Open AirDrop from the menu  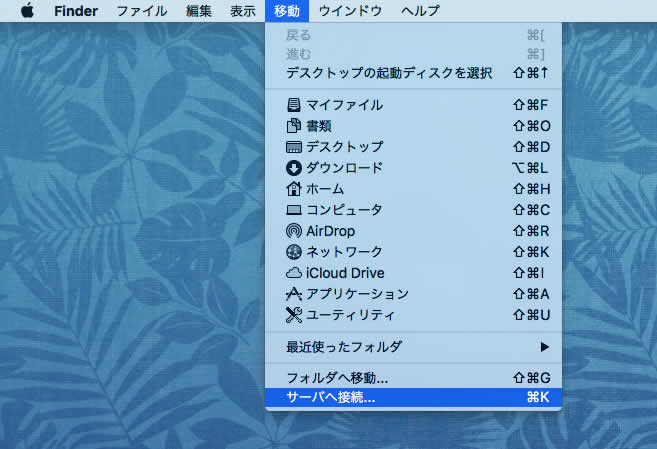[x=414, y=231]
